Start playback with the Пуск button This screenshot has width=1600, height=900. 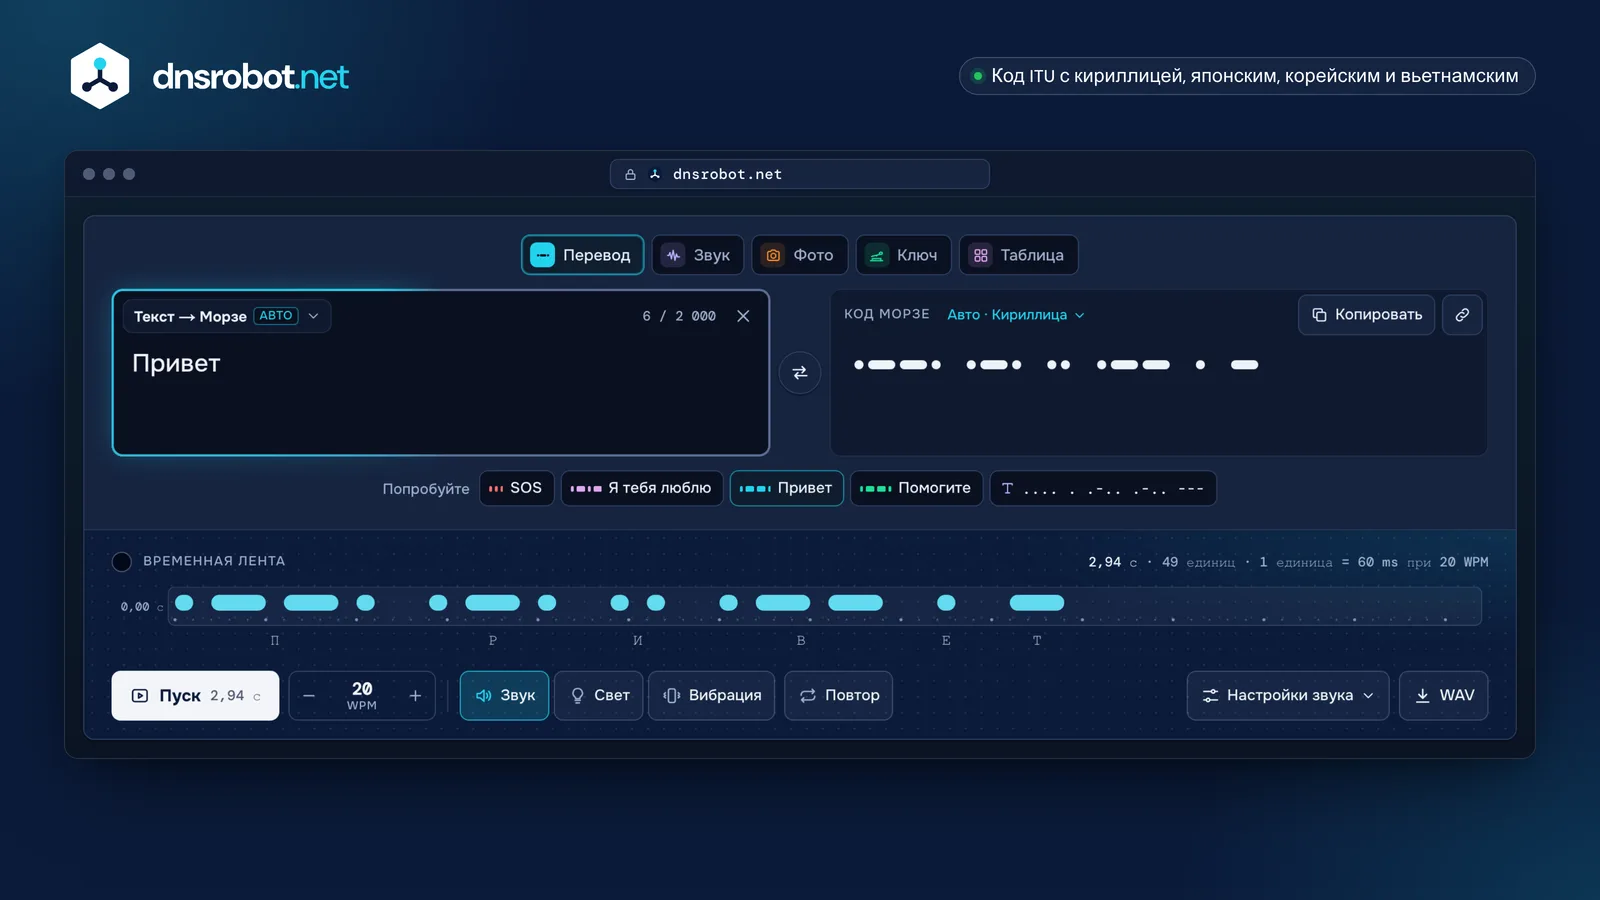pos(195,696)
